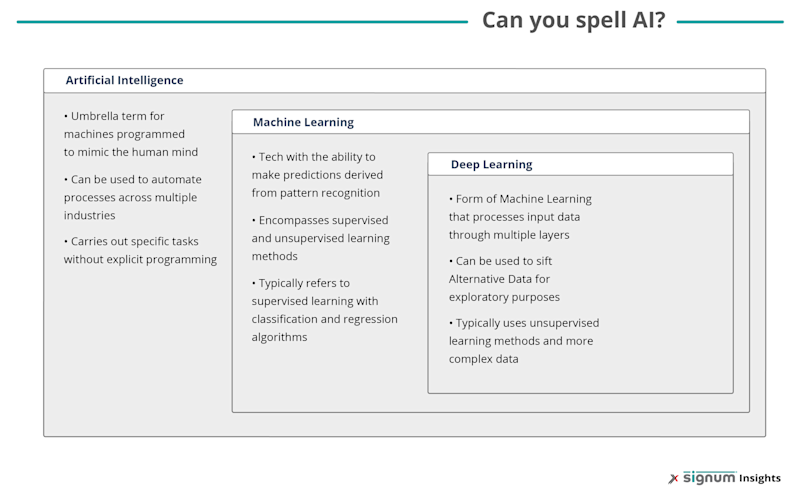Click the Machine Learning header
The height and width of the screenshot is (500, 800).
point(303,122)
